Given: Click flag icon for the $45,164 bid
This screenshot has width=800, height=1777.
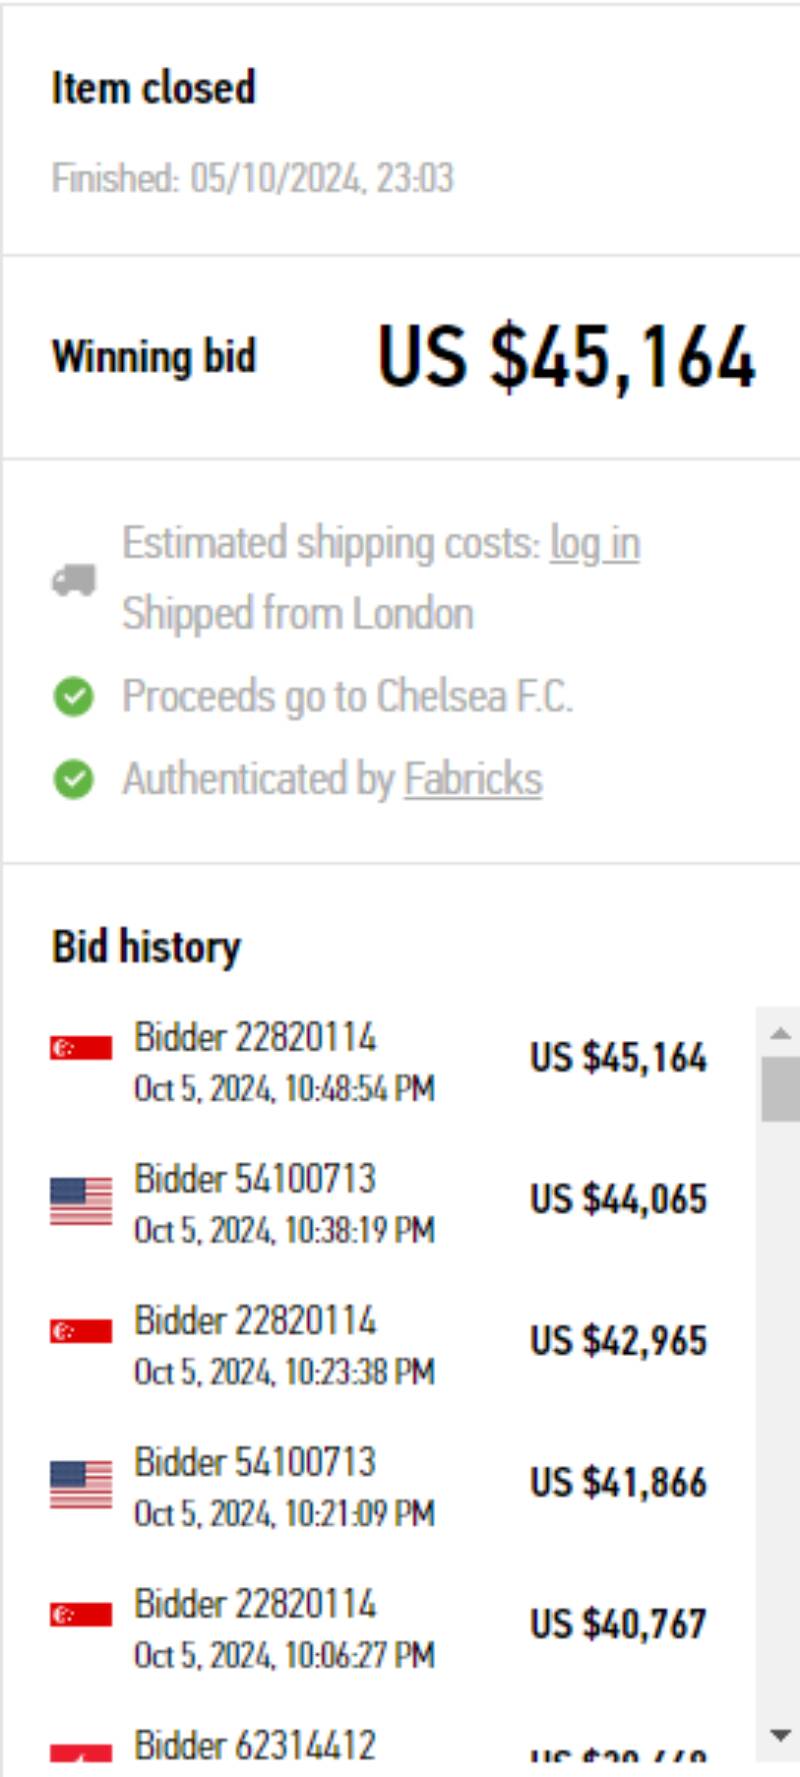Looking at the screenshot, I should tap(81, 1047).
